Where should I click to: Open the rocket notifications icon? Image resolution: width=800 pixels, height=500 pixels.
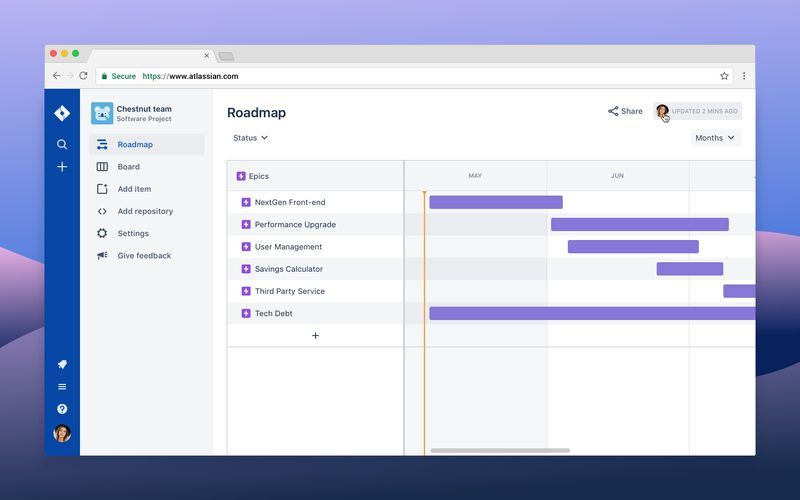pyautogui.click(x=62, y=364)
